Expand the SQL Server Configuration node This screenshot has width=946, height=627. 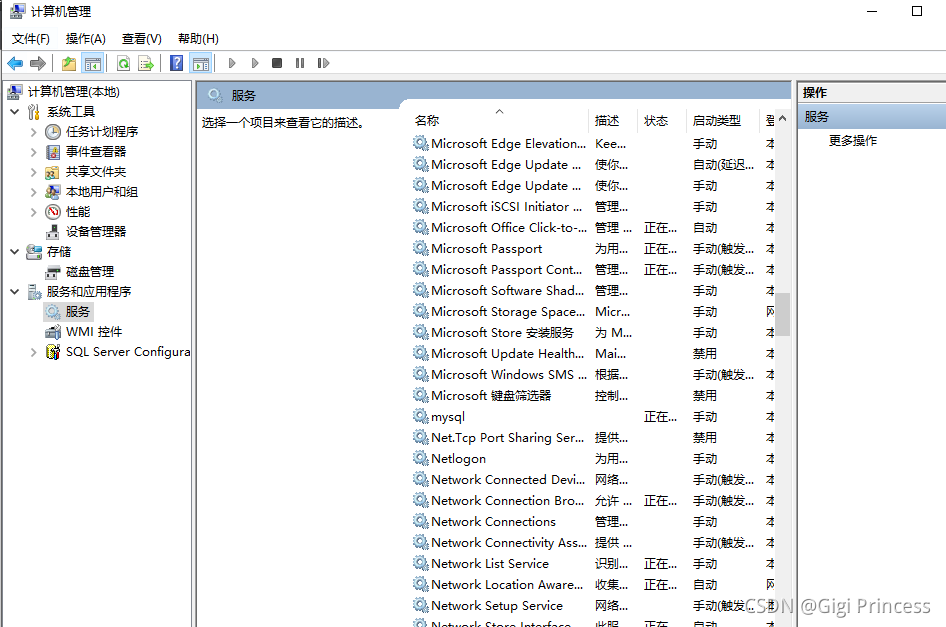[x=33, y=352]
